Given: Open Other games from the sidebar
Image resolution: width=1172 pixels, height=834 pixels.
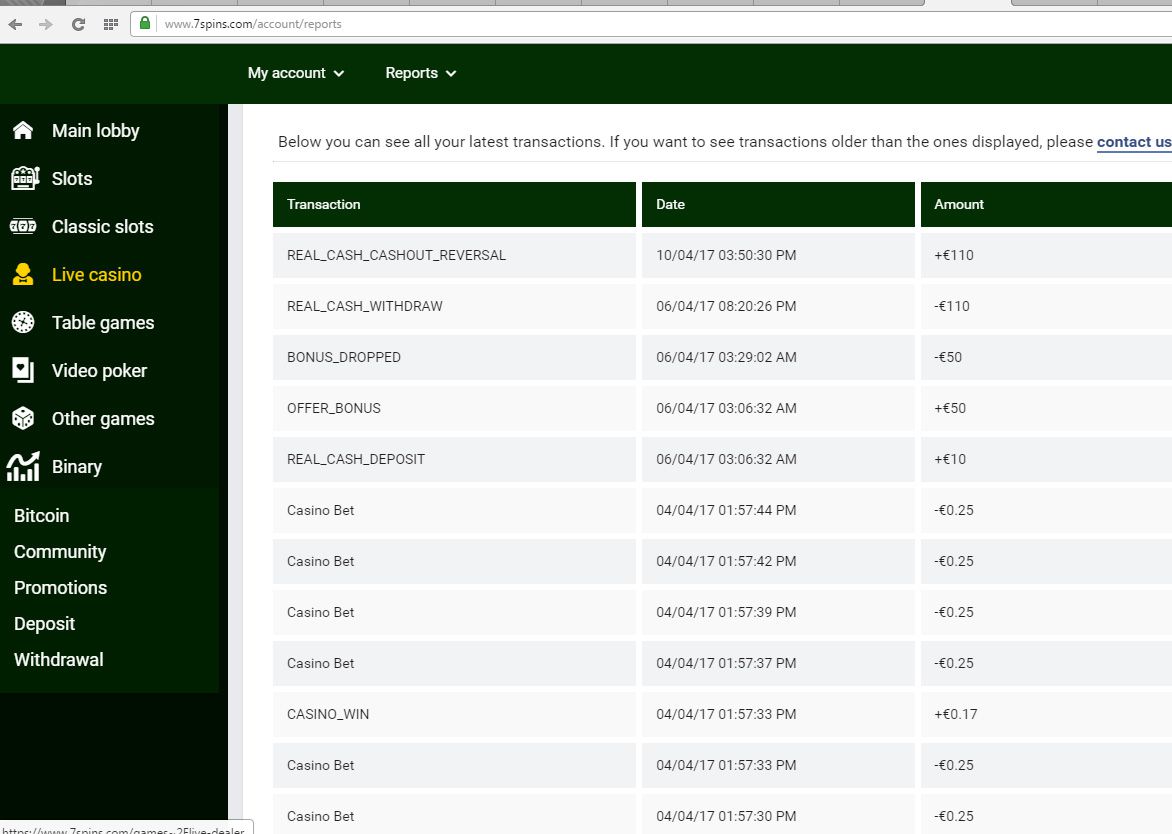Looking at the screenshot, I should 103,418.
